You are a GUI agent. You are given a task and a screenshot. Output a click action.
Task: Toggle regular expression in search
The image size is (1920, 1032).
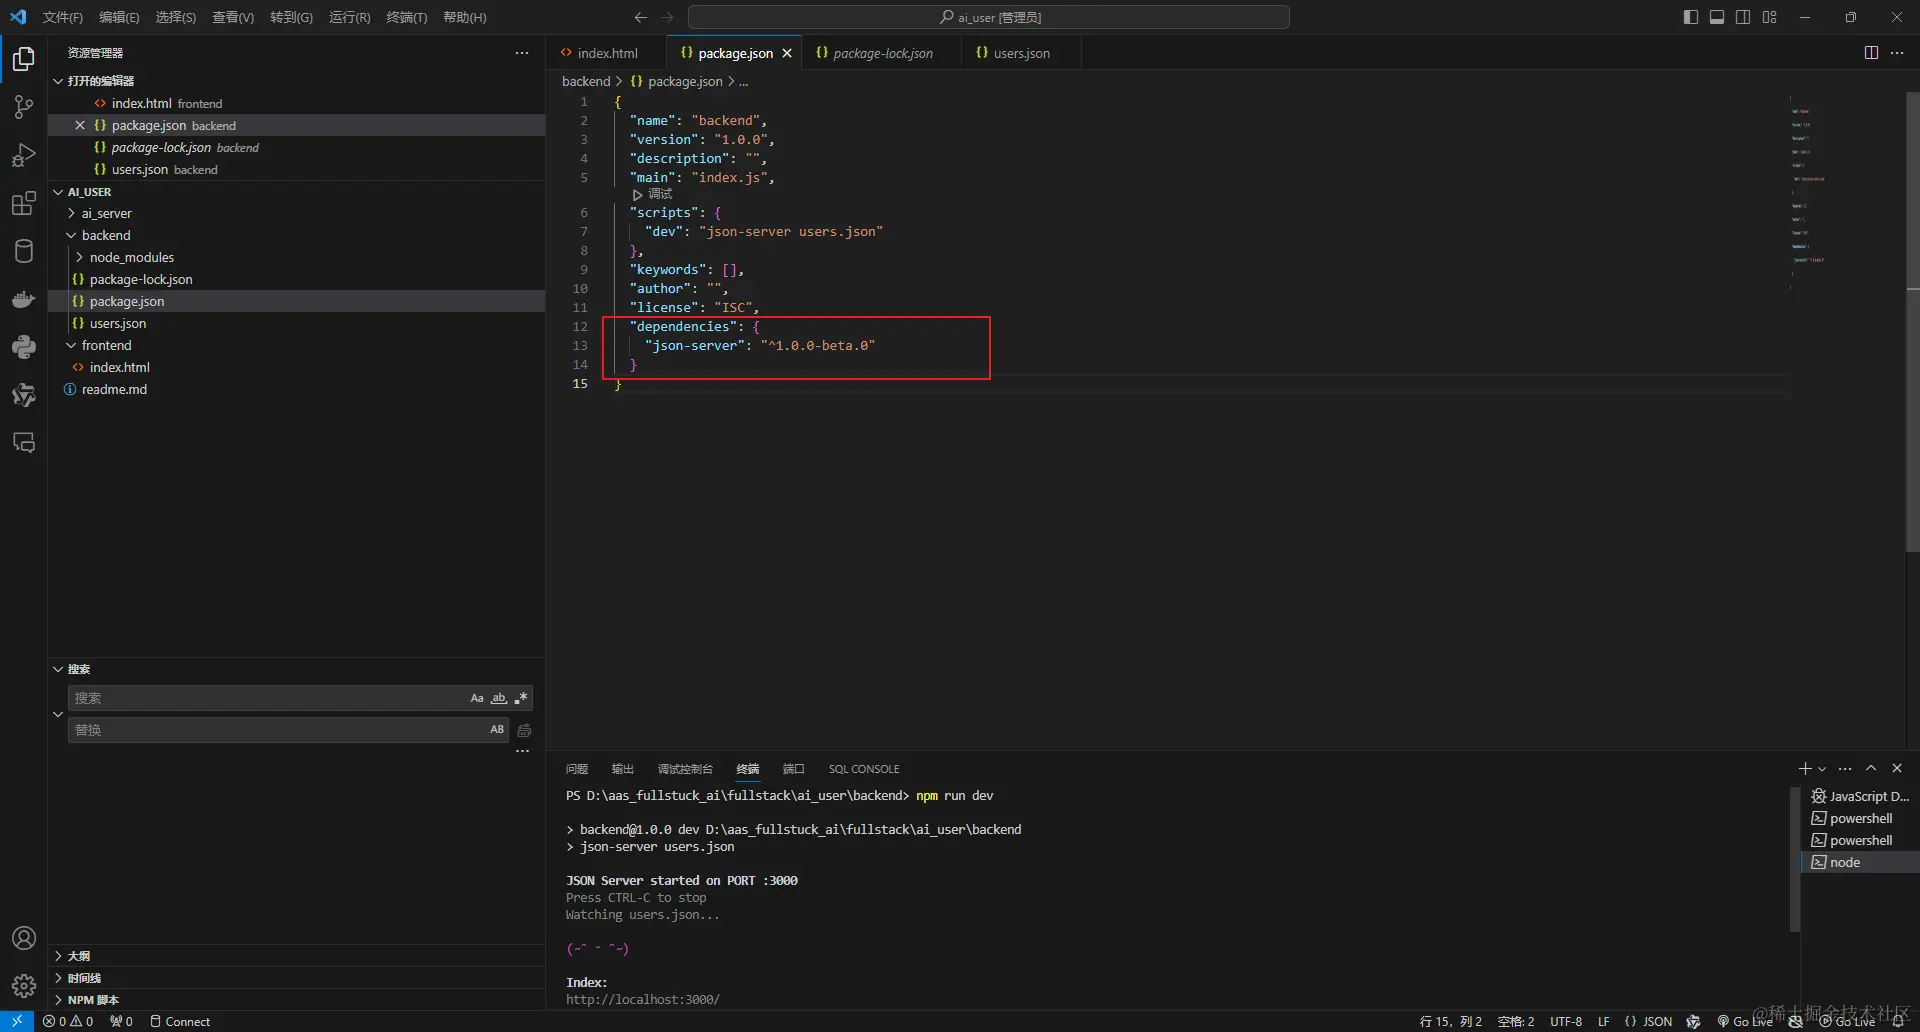[x=521, y=698]
